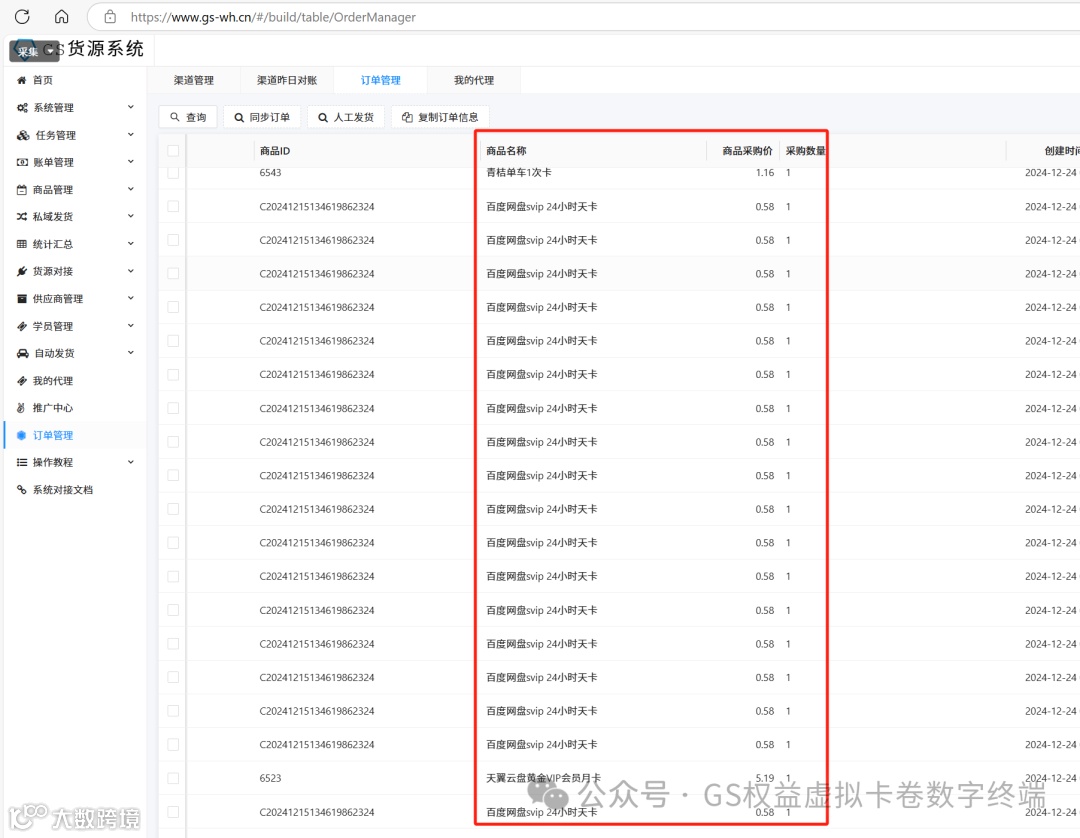Expand the 供应商管理 menu arrow

pos(130,297)
